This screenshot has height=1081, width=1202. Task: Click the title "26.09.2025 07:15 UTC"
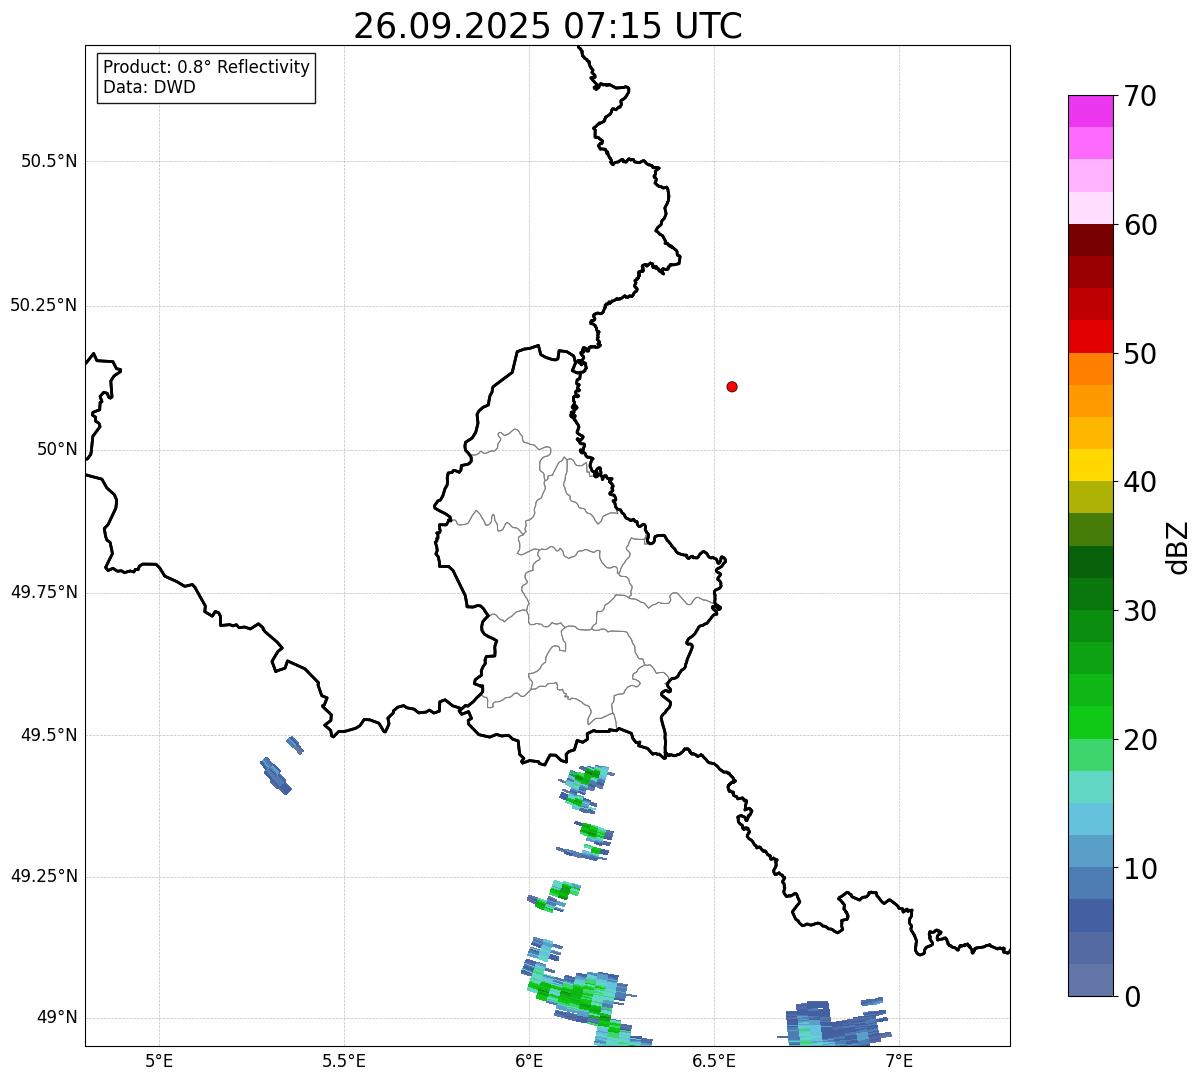[x=548, y=26]
